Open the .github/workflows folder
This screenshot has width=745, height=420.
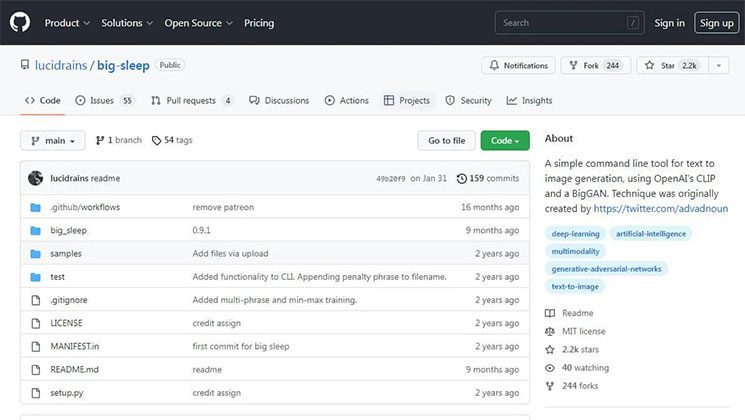(x=85, y=207)
